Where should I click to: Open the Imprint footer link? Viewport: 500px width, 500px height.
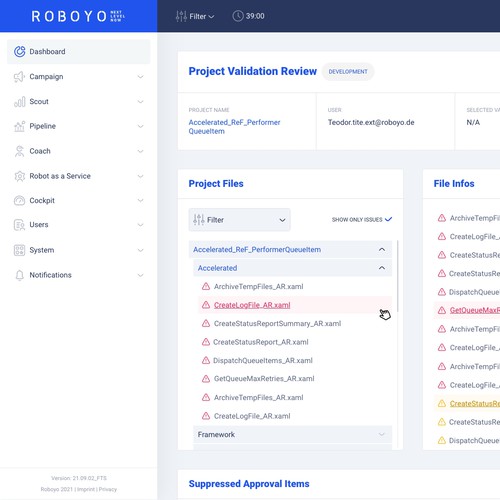point(87,489)
